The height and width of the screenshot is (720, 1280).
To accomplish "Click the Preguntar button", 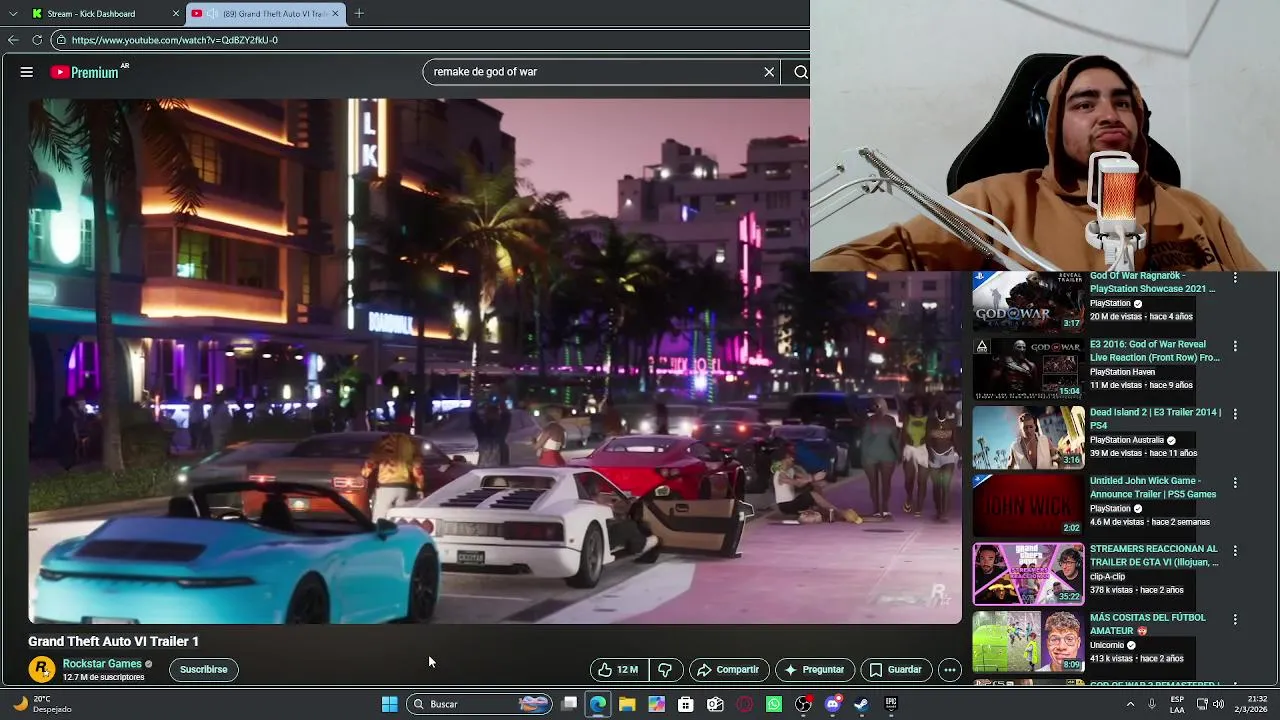I will pos(814,670).
